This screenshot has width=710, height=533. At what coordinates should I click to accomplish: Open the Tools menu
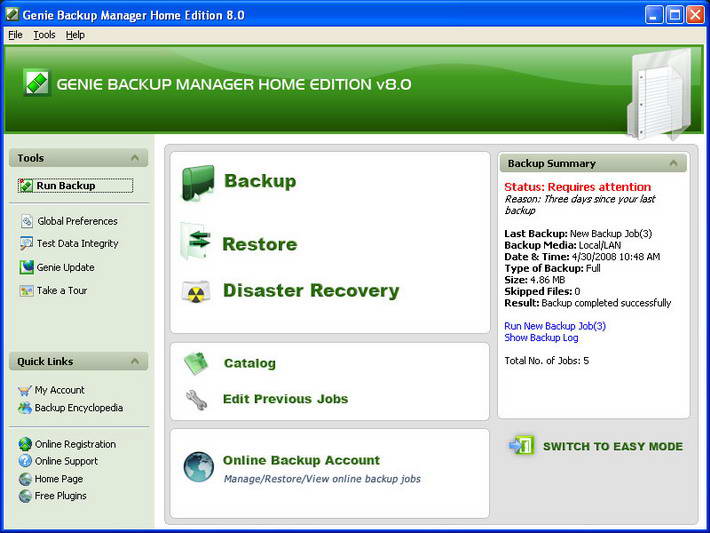pos(44,35)
